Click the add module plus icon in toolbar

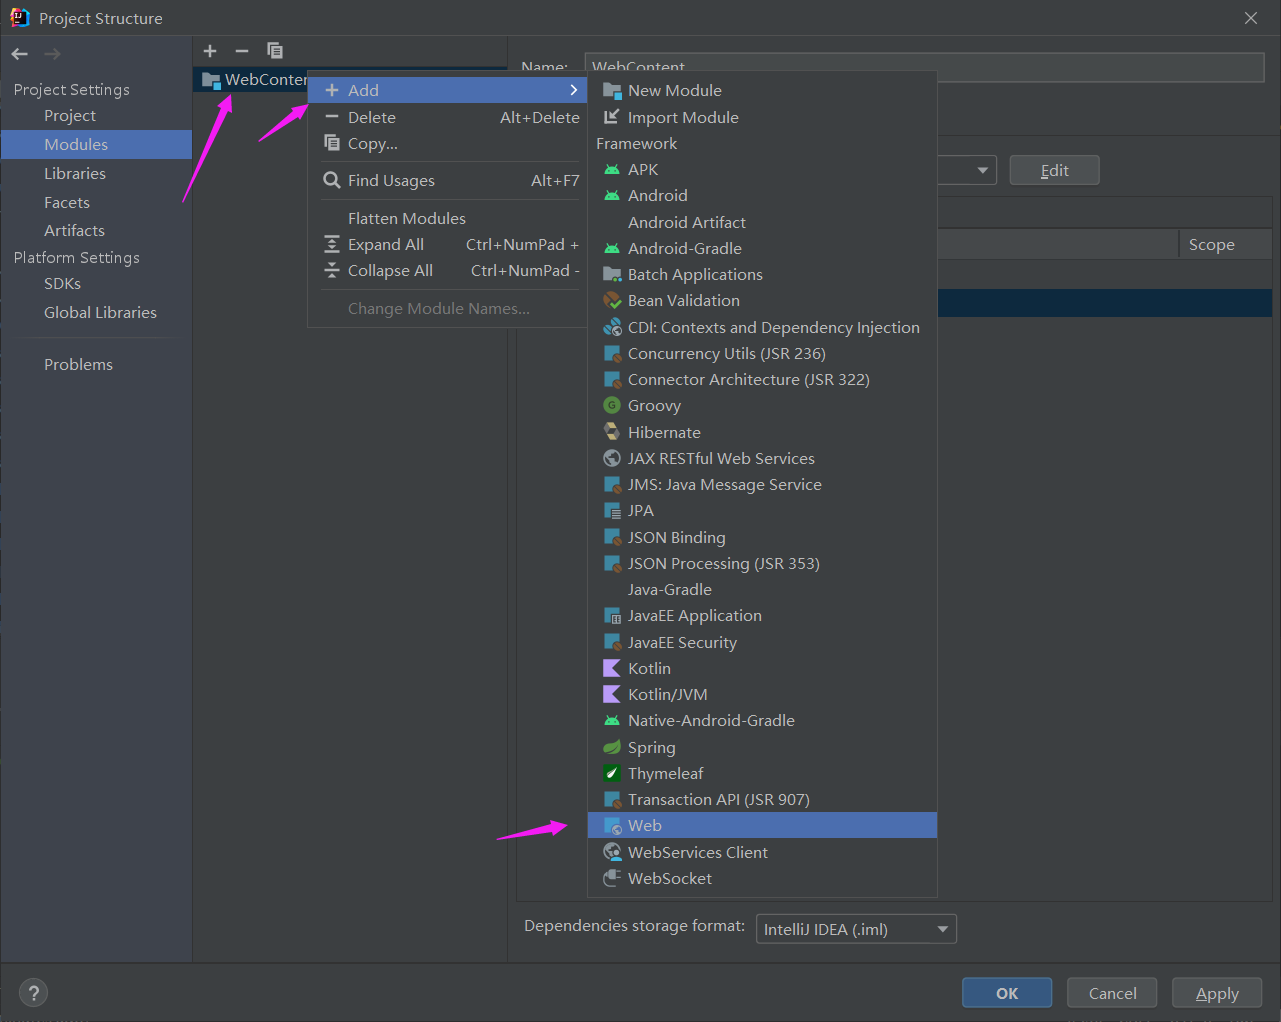[210, 51]
